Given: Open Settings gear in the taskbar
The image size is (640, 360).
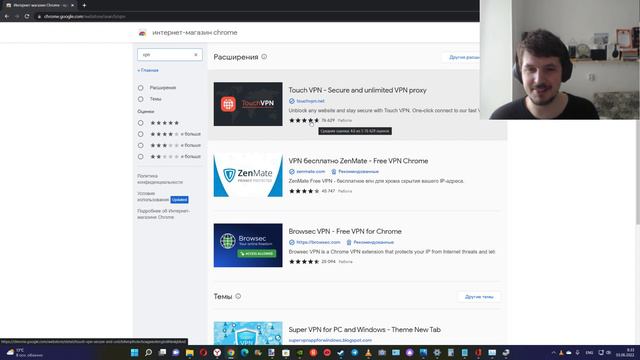Looking at the screenshot, I should 437,352.
